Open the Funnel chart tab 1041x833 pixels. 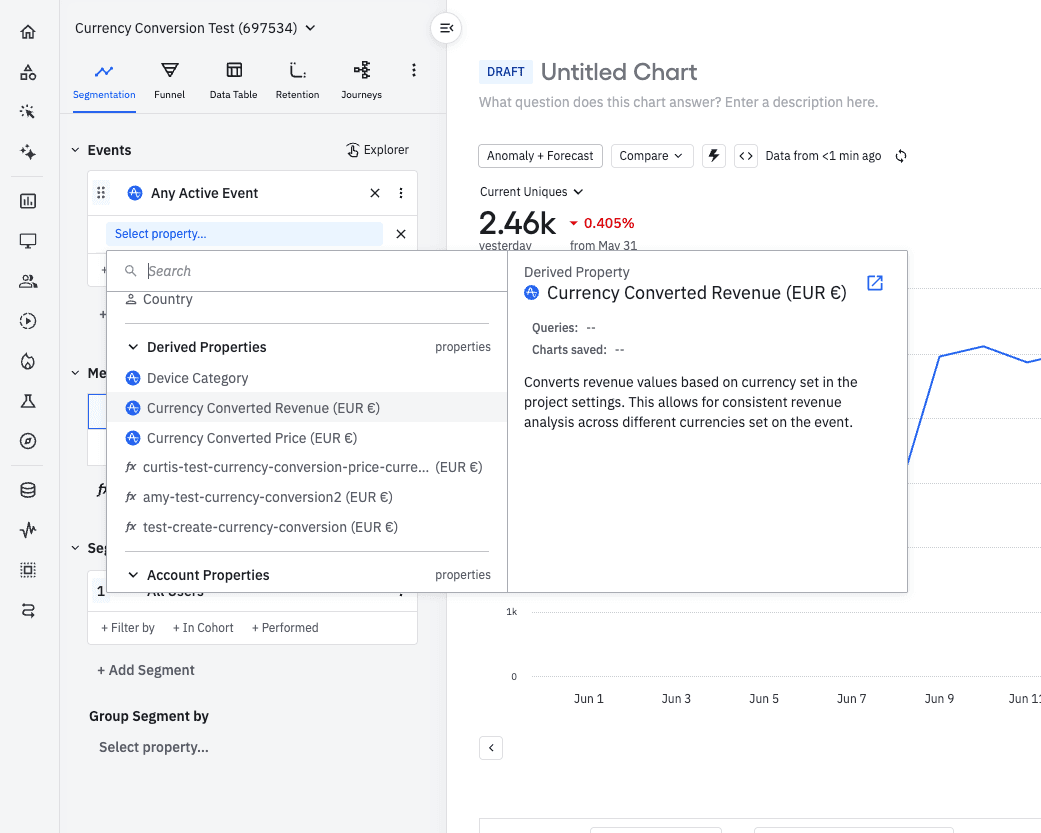pos(169,79)
